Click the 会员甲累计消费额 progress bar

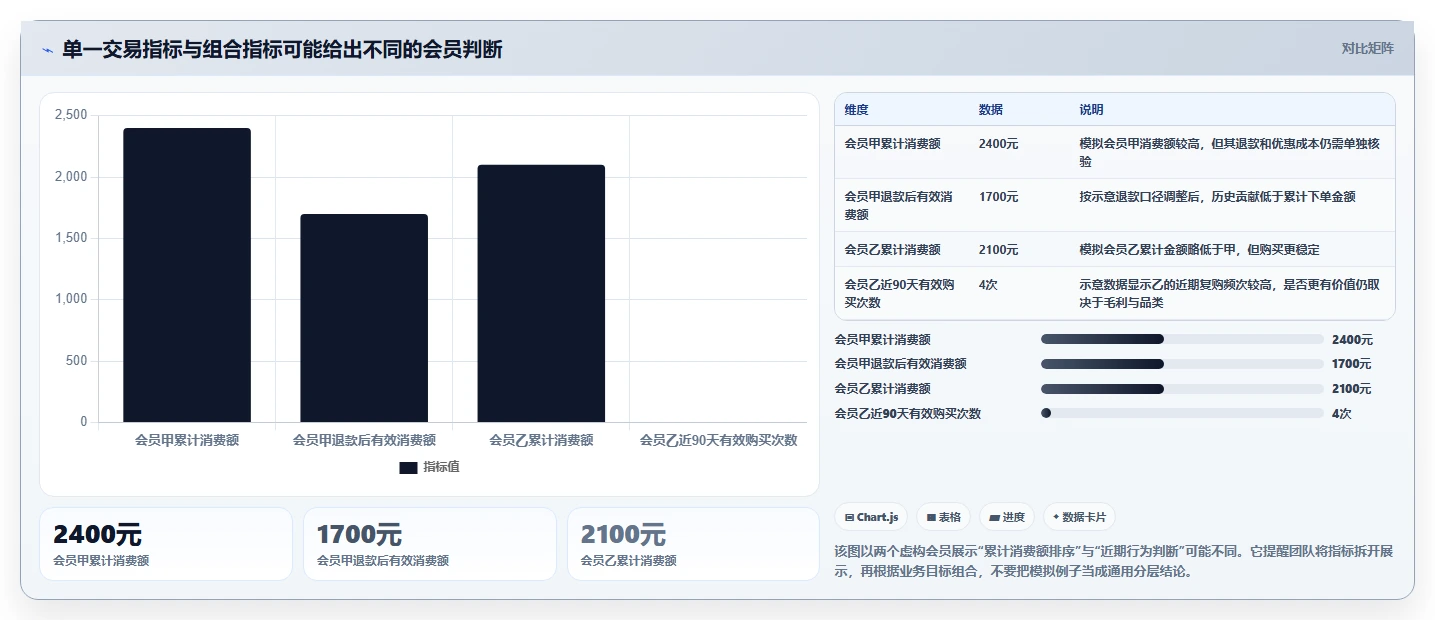[x=1182, y=339]
